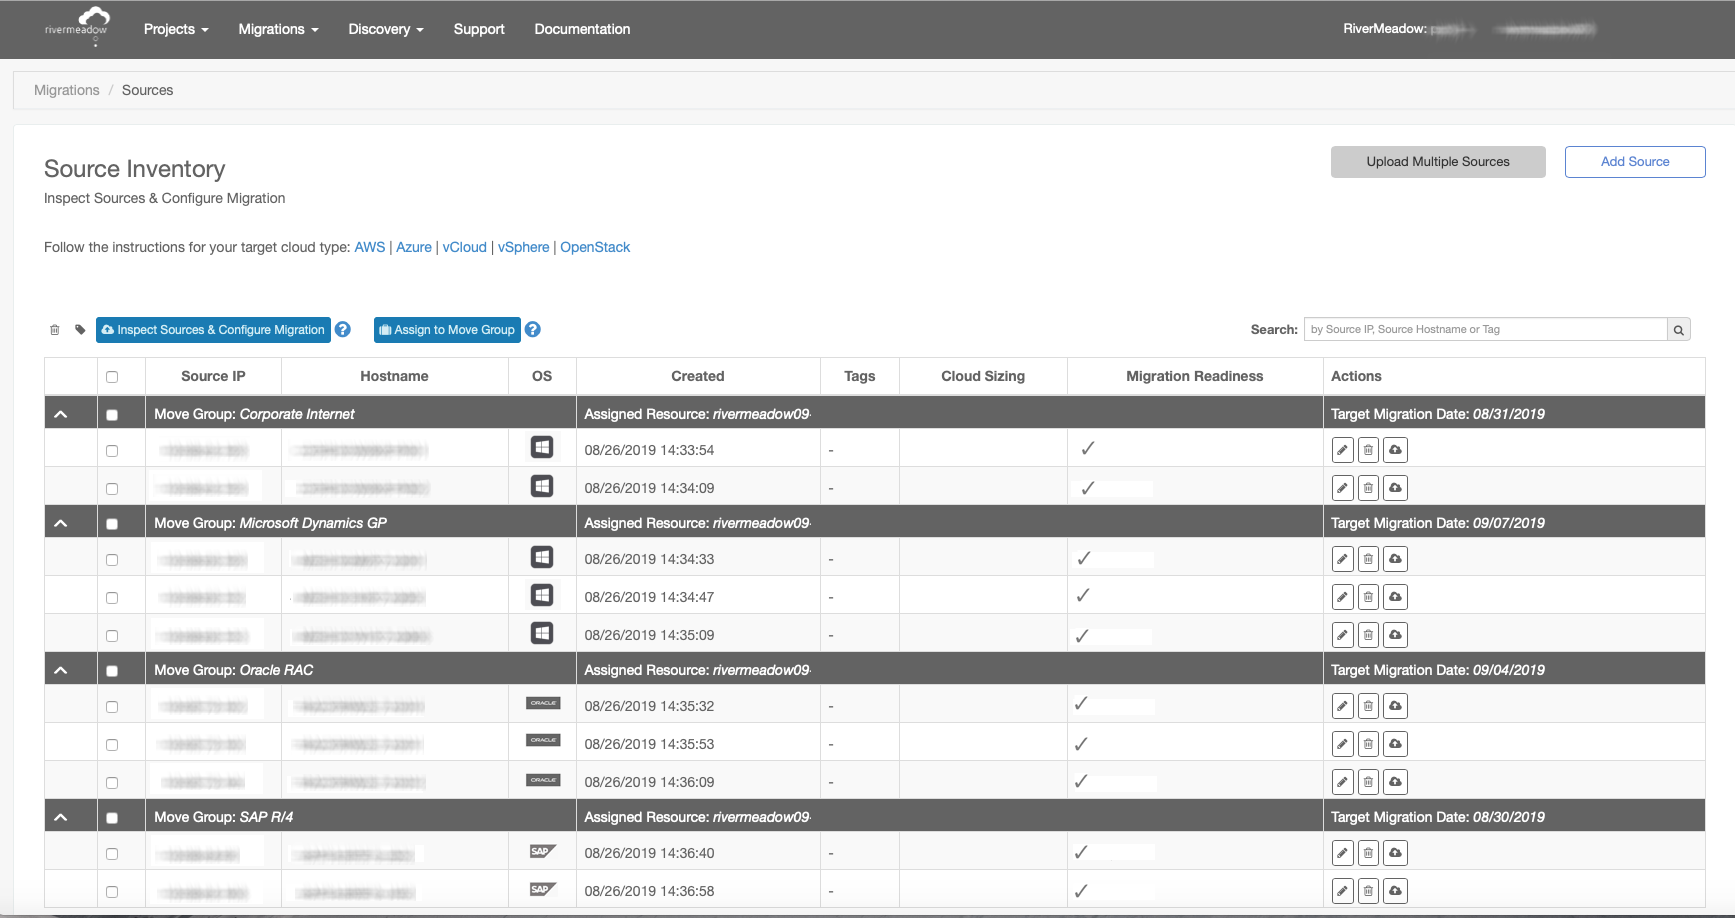Edit the SAP source created 14:36:40
The image size is (1735, 918).
tap(1343, 853)
